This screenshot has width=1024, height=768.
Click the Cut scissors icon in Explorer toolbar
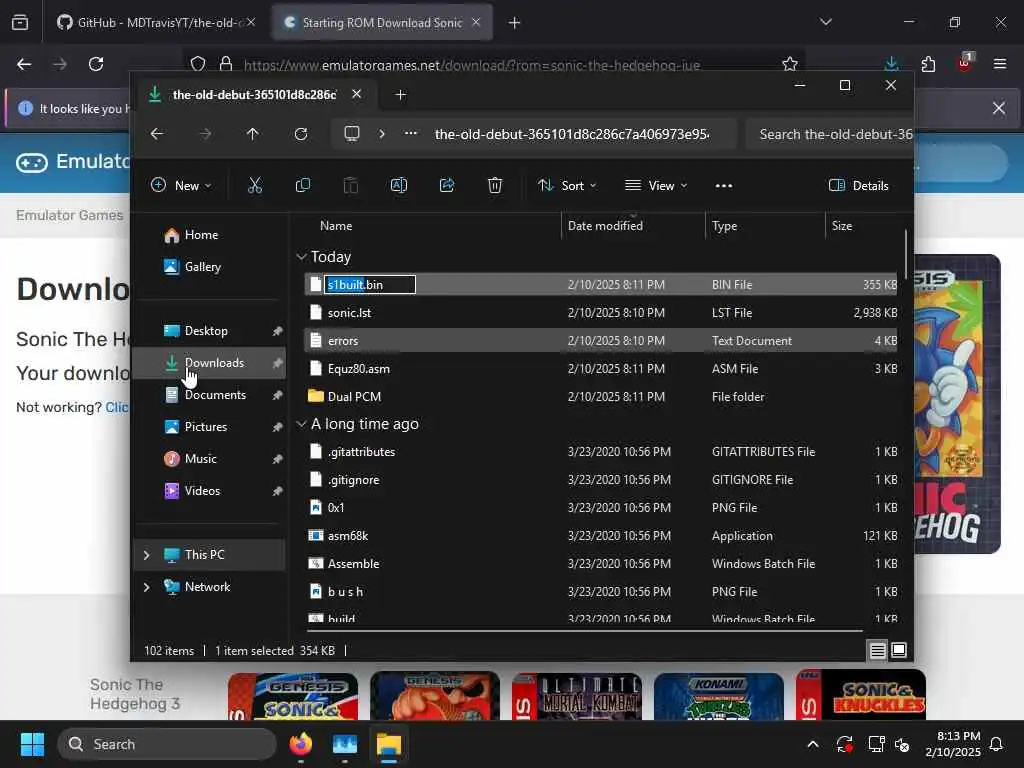point(255,185)
